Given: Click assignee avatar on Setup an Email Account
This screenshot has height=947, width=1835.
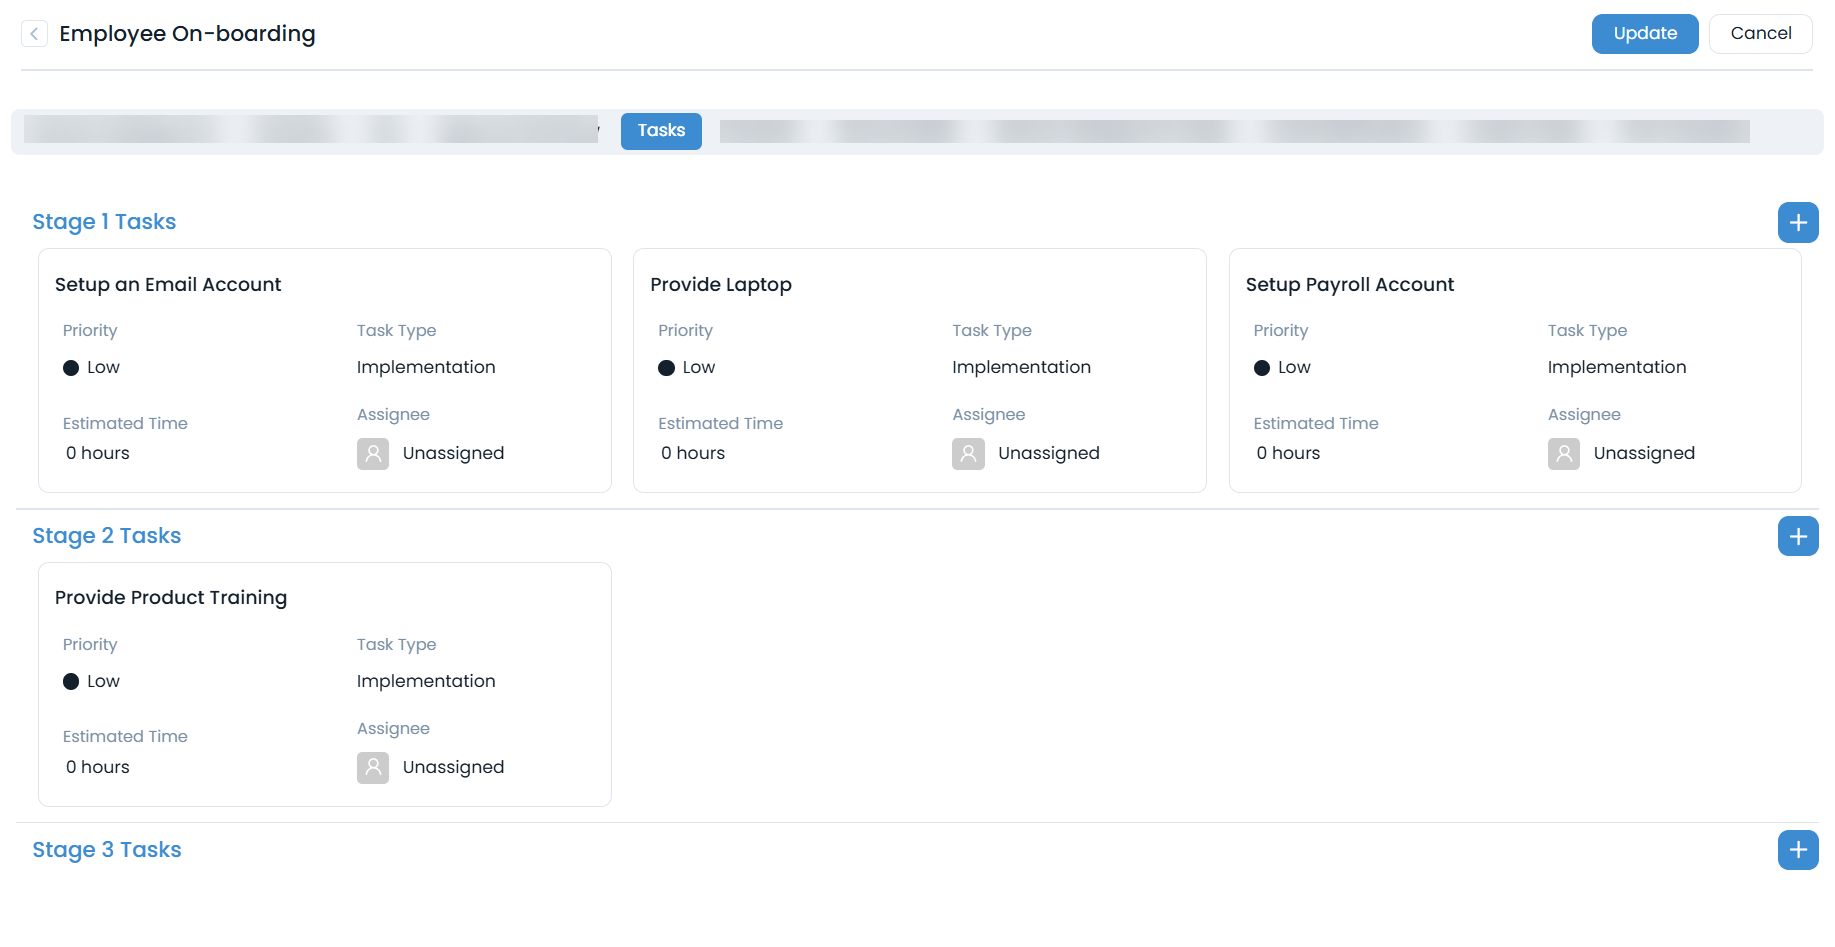Looking at the screenshot, I should click(x=373, y=454).
